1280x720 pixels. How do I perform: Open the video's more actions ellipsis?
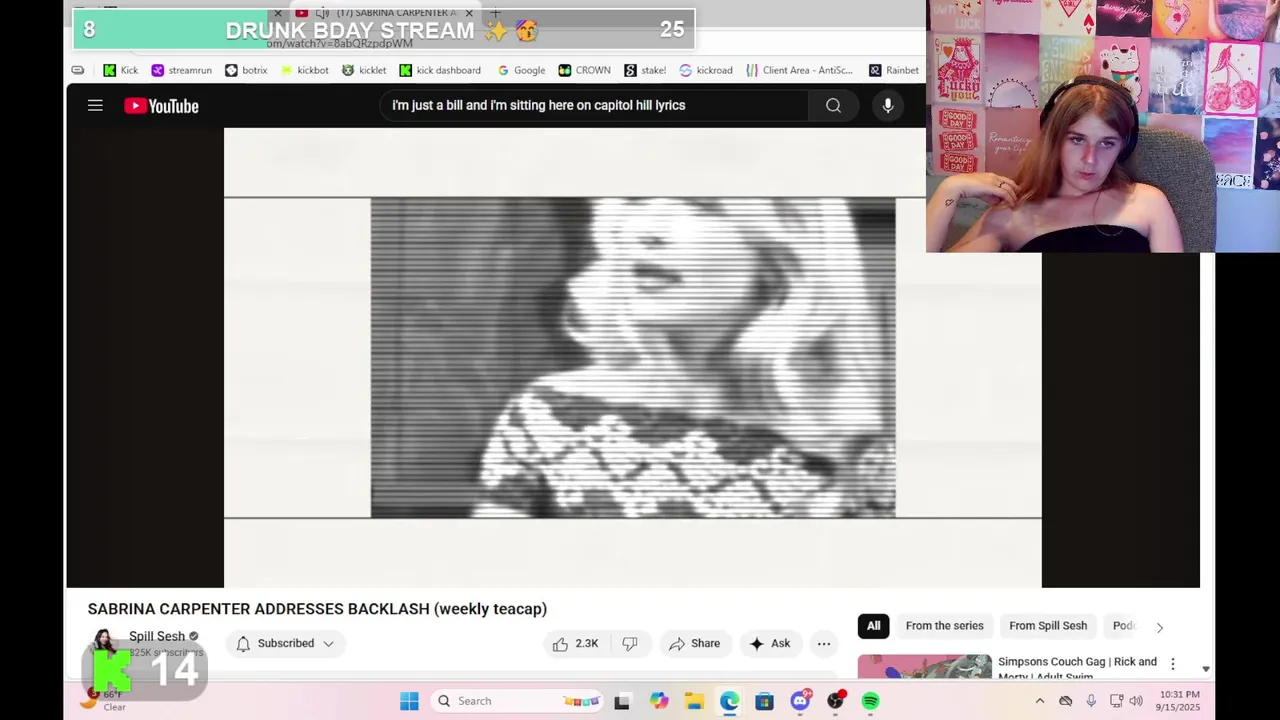(x=823, y=643)
